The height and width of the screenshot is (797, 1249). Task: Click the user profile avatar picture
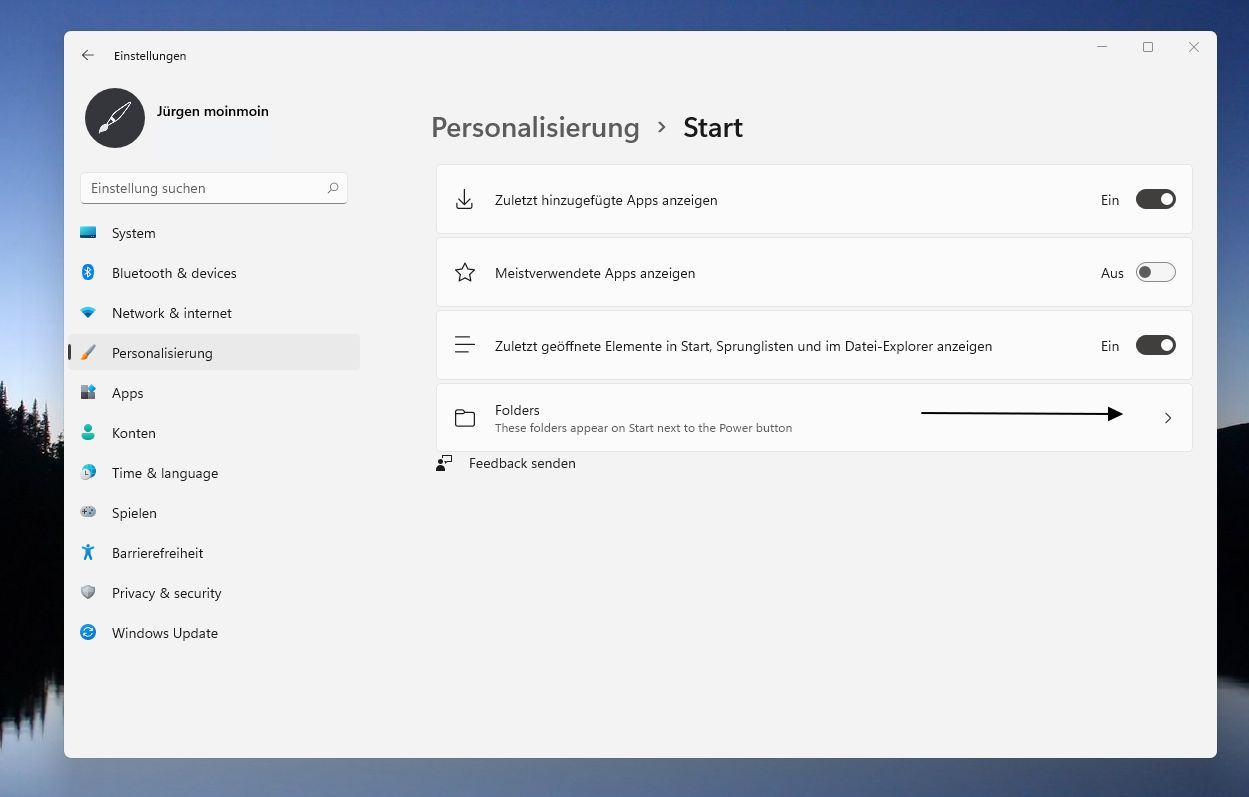115,118
